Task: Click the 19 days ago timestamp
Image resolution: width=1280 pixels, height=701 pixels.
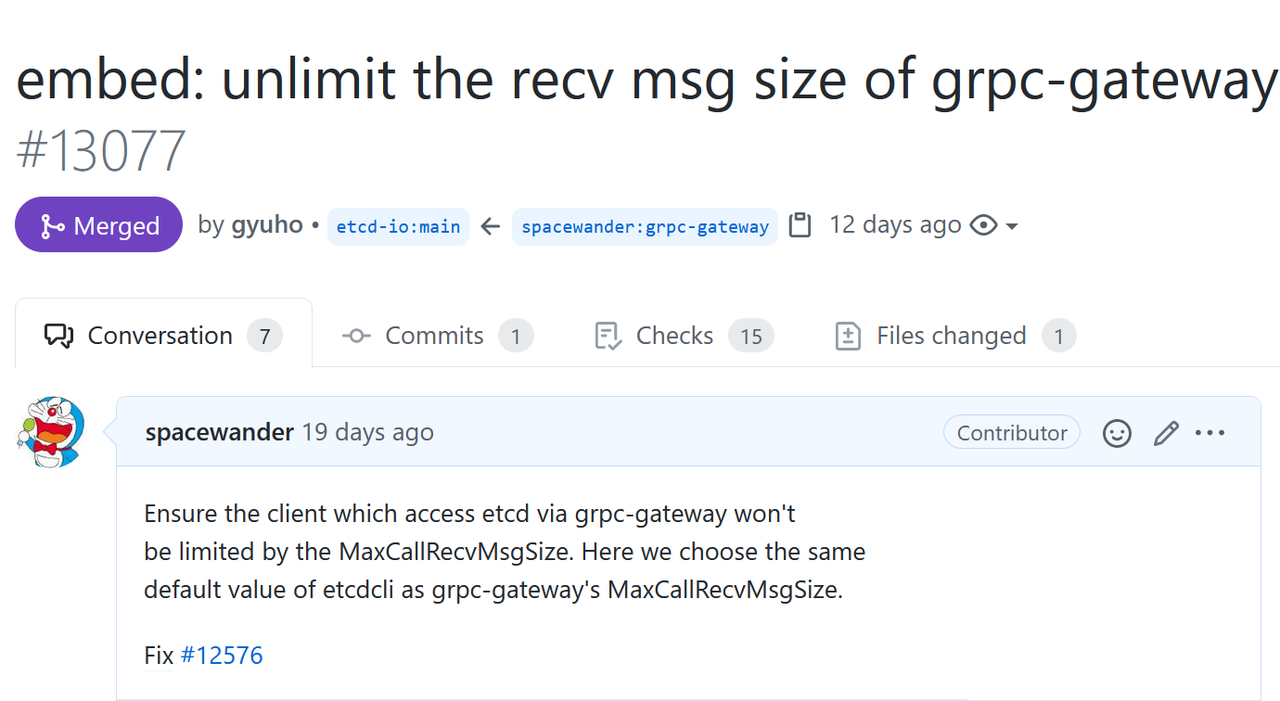Action: tap(368, 432)
